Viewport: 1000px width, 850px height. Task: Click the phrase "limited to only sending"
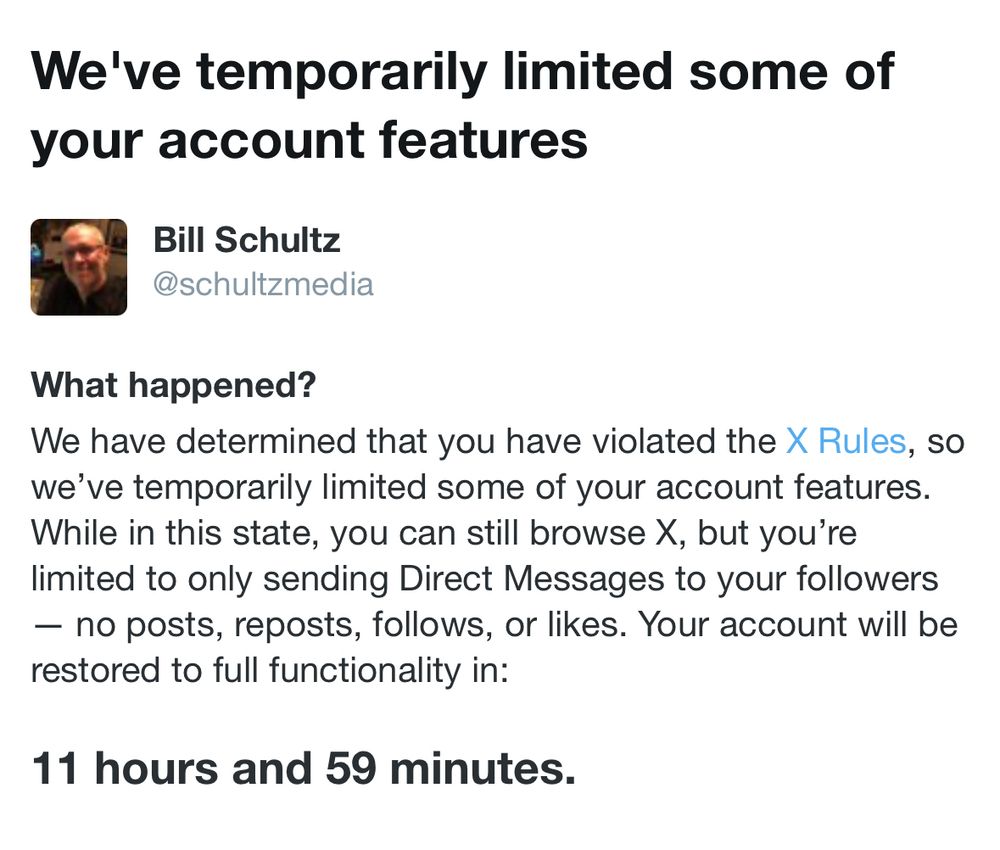click(x=210, y=579)
